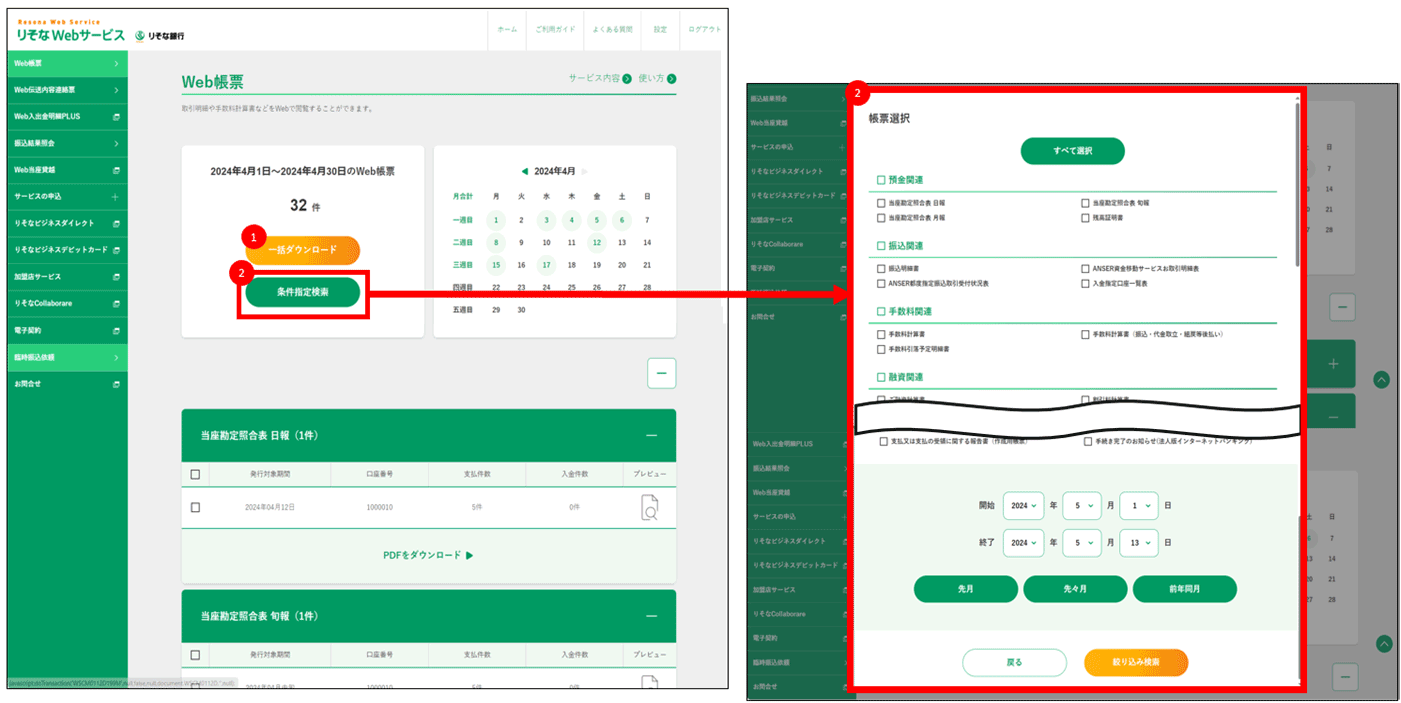Collapse the 当座勘定照合表 旬報 section

click(x=651, y=616)
